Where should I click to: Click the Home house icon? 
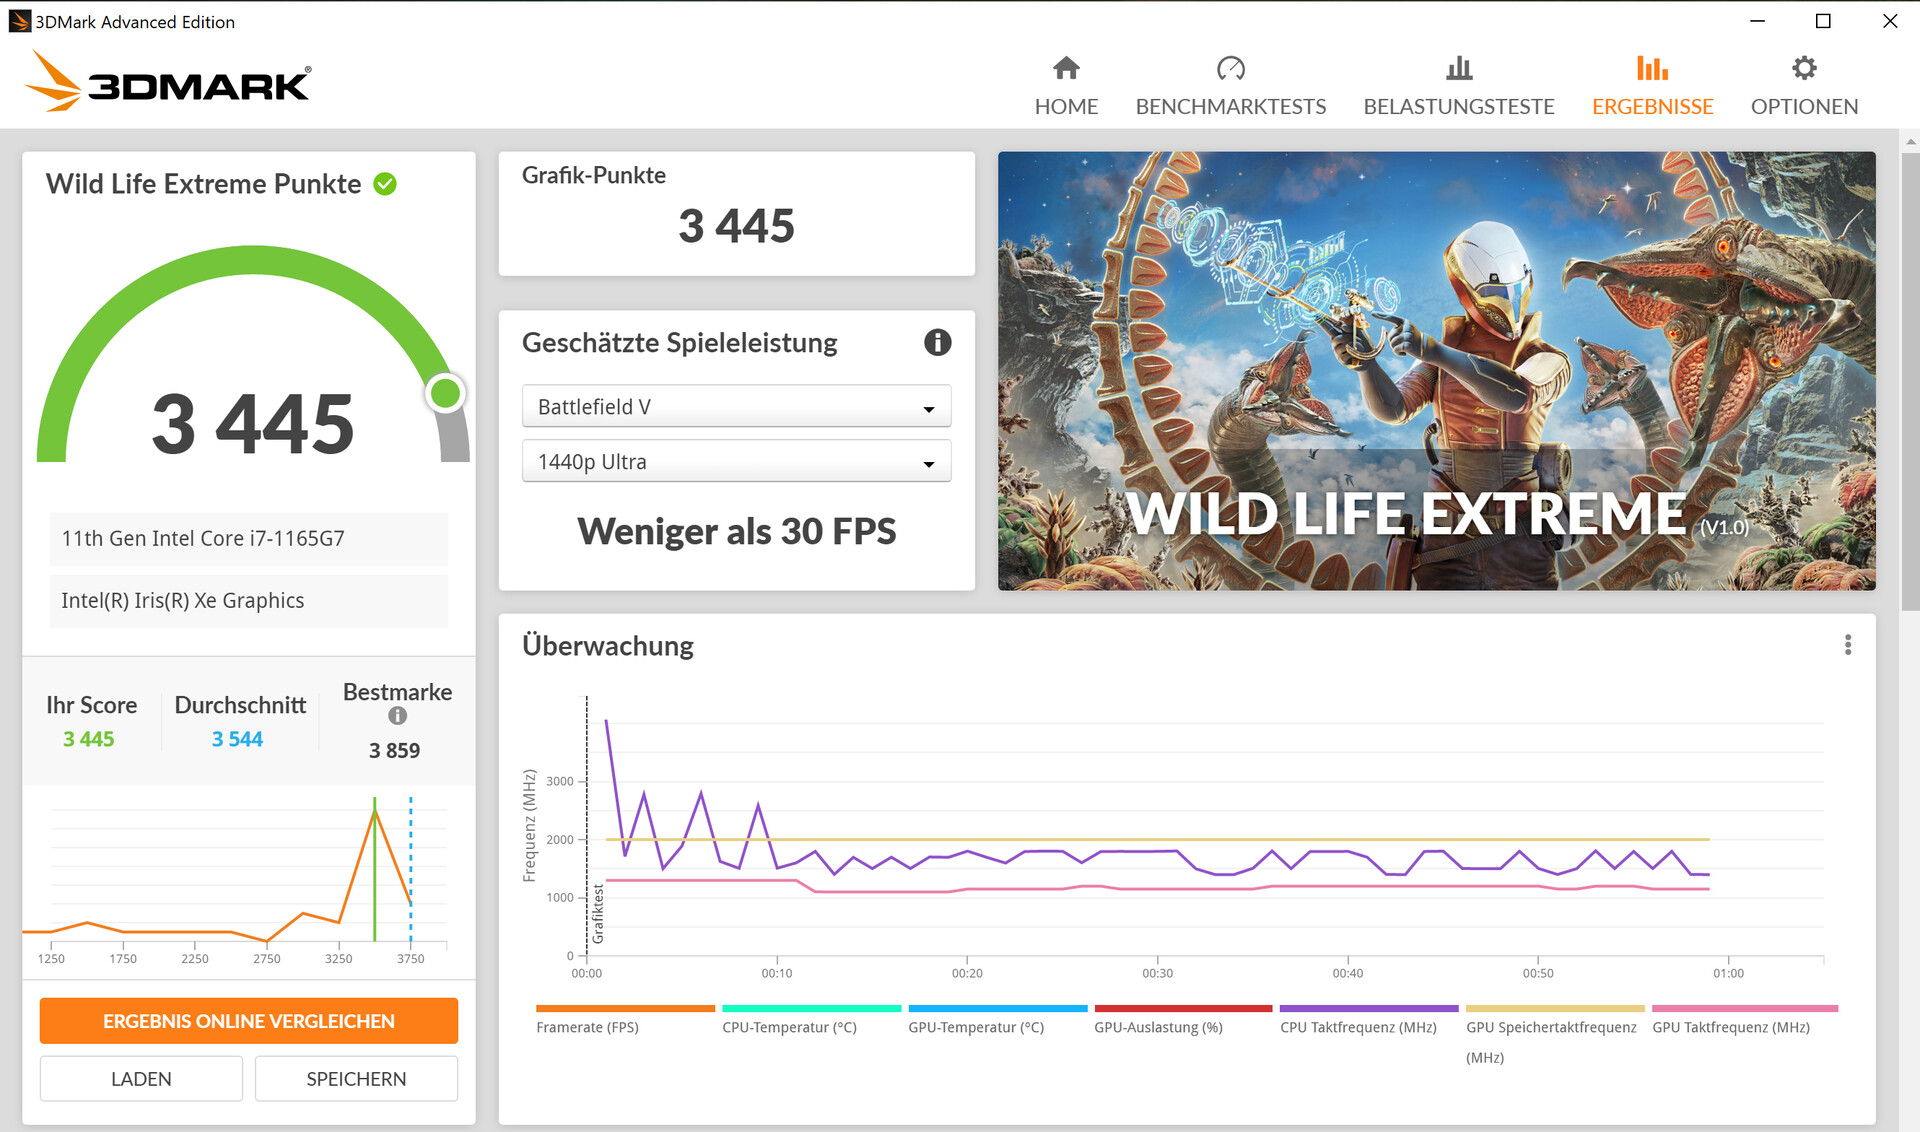tap(1066, 68)
